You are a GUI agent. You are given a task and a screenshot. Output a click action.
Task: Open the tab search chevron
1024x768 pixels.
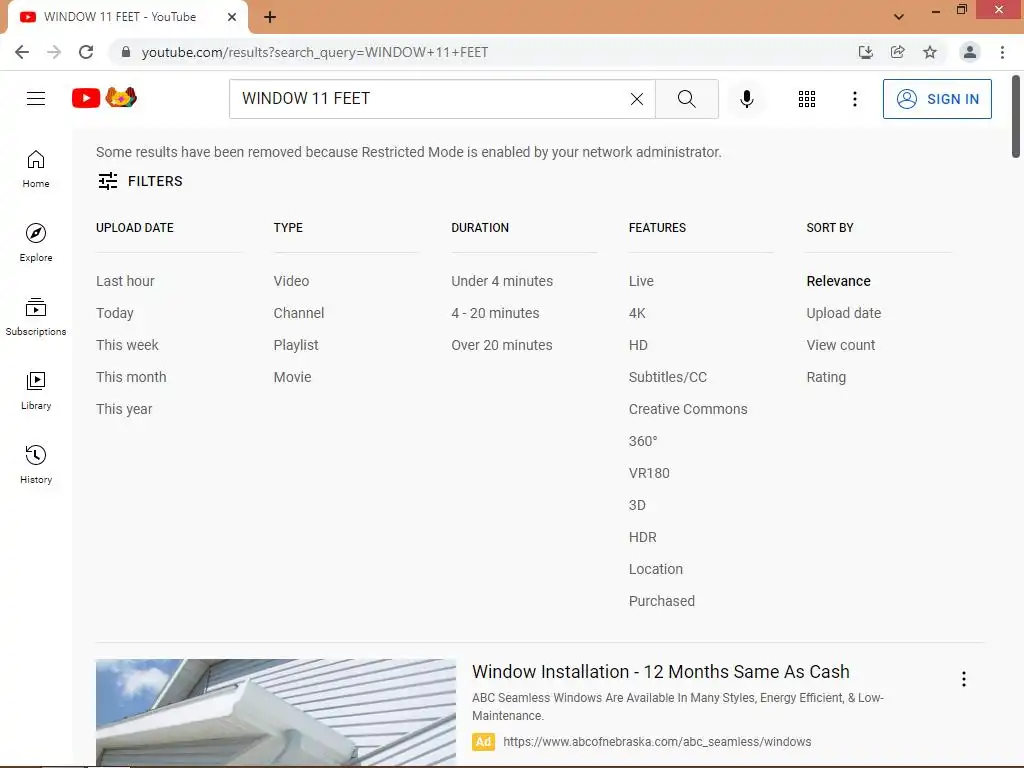pos(899,17)
